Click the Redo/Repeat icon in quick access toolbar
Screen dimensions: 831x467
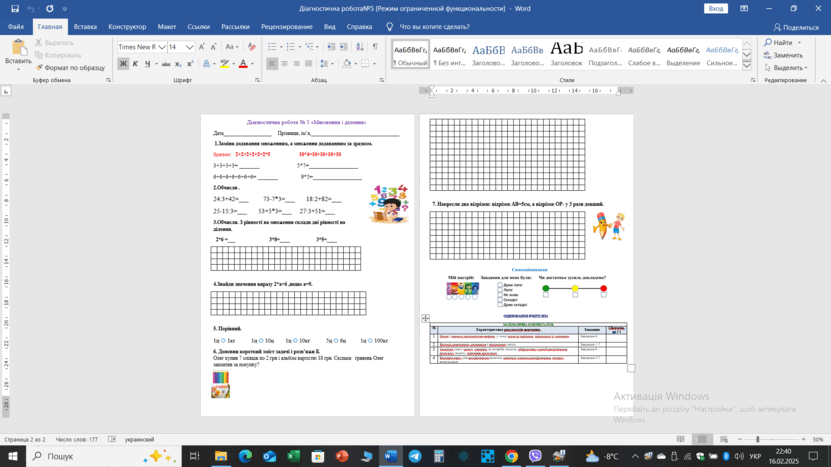[x=50, y=8]
